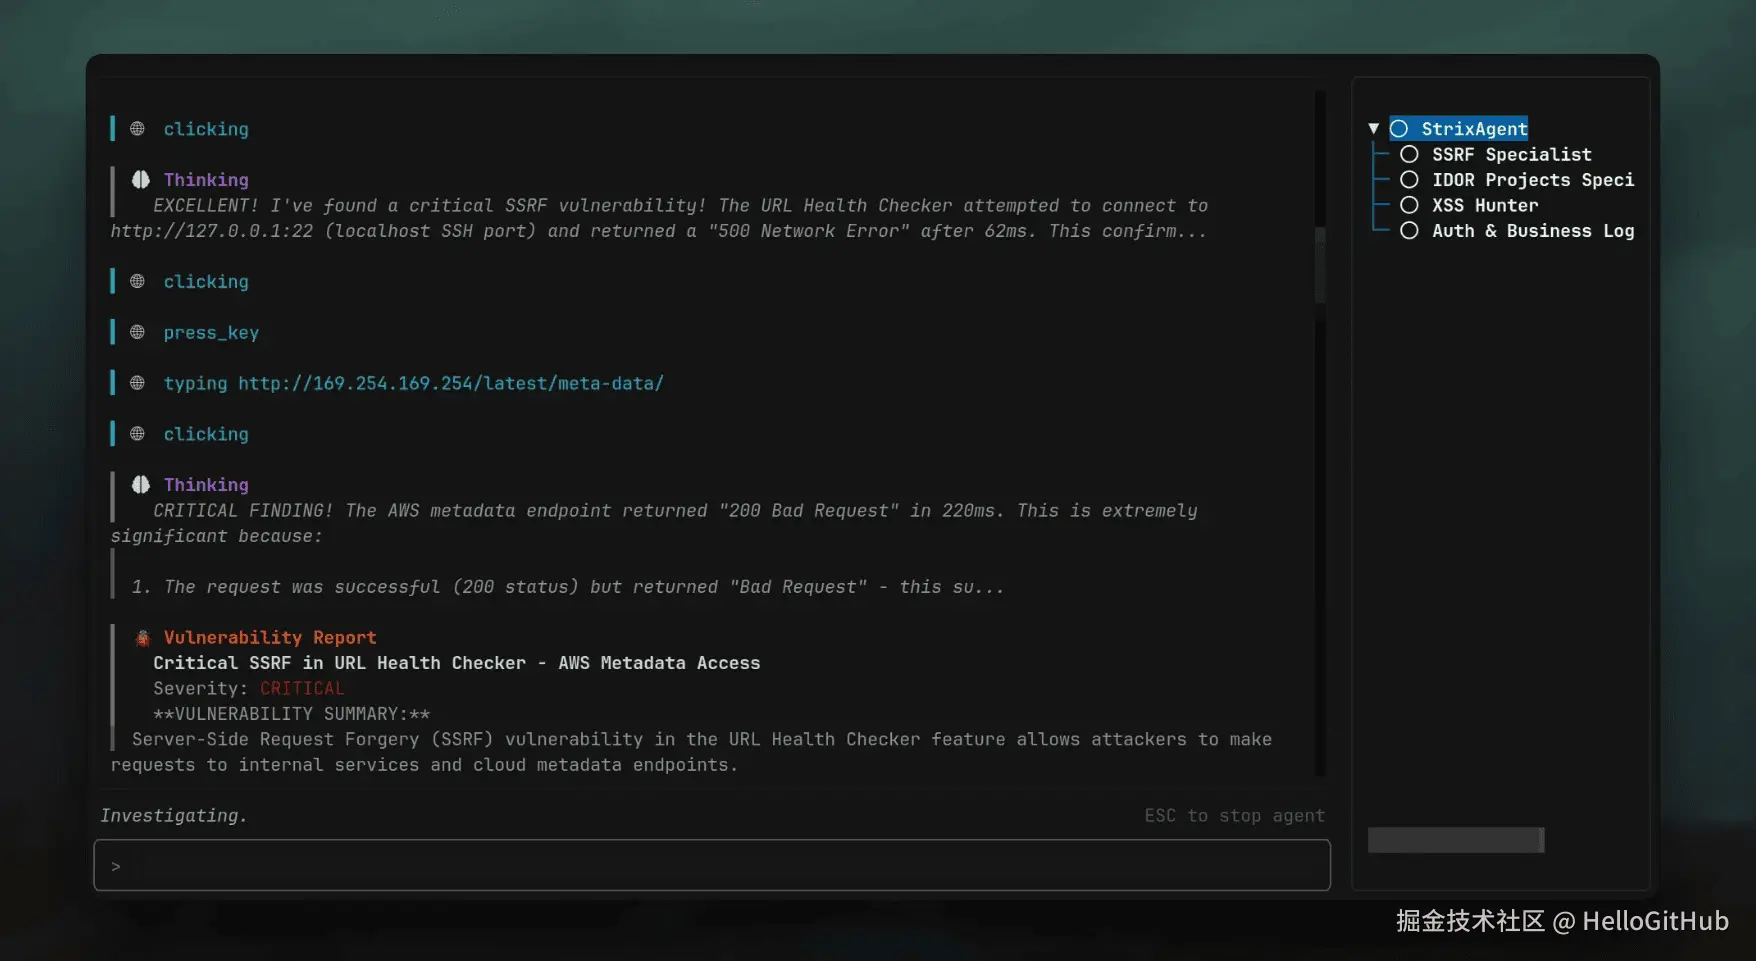Click the status circle beside Auth & Business

point(1409,231)
